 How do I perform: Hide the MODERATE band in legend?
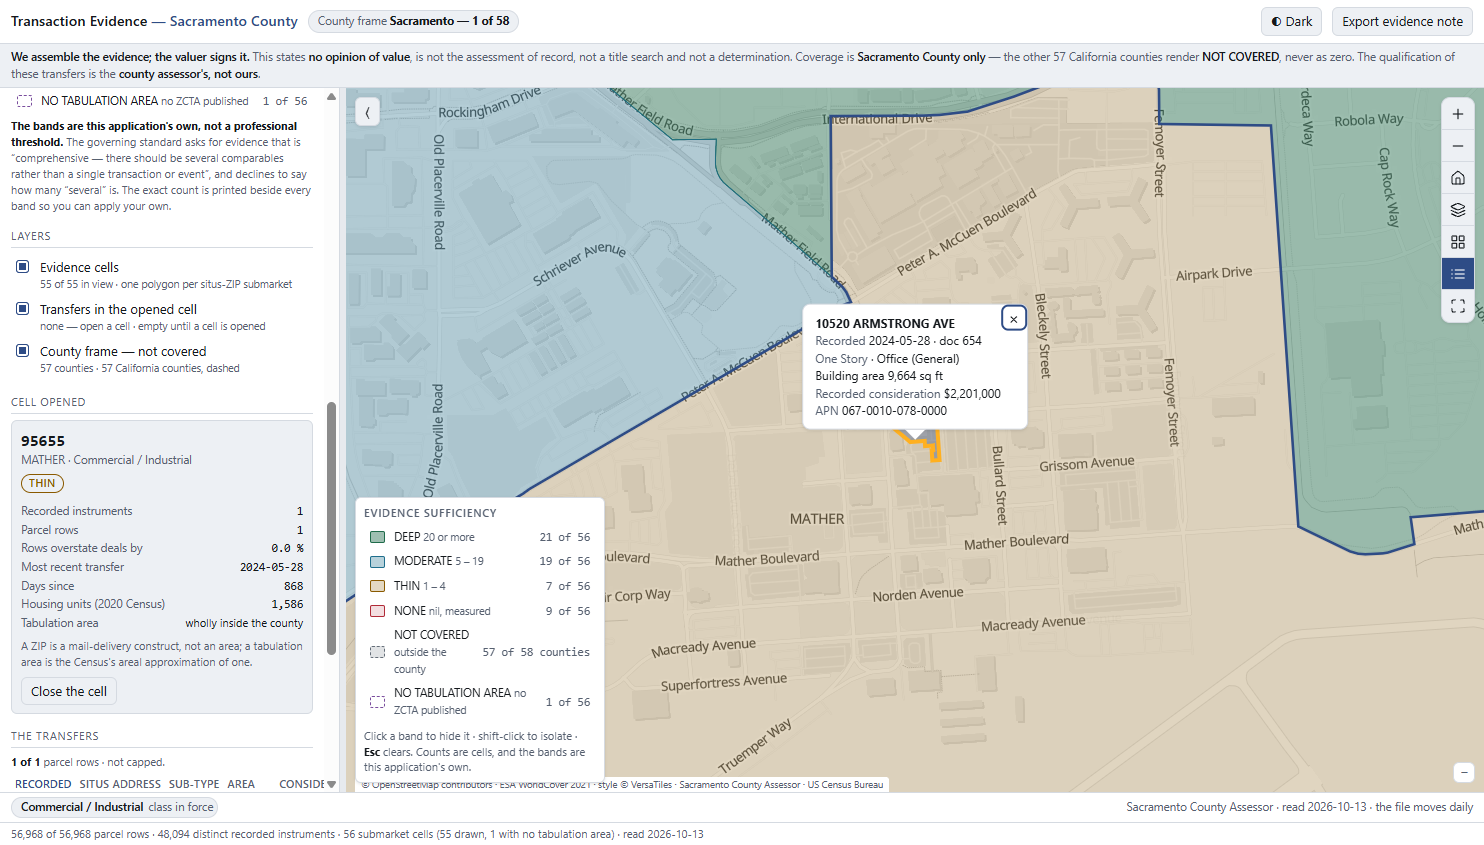(x=480, y=561)
